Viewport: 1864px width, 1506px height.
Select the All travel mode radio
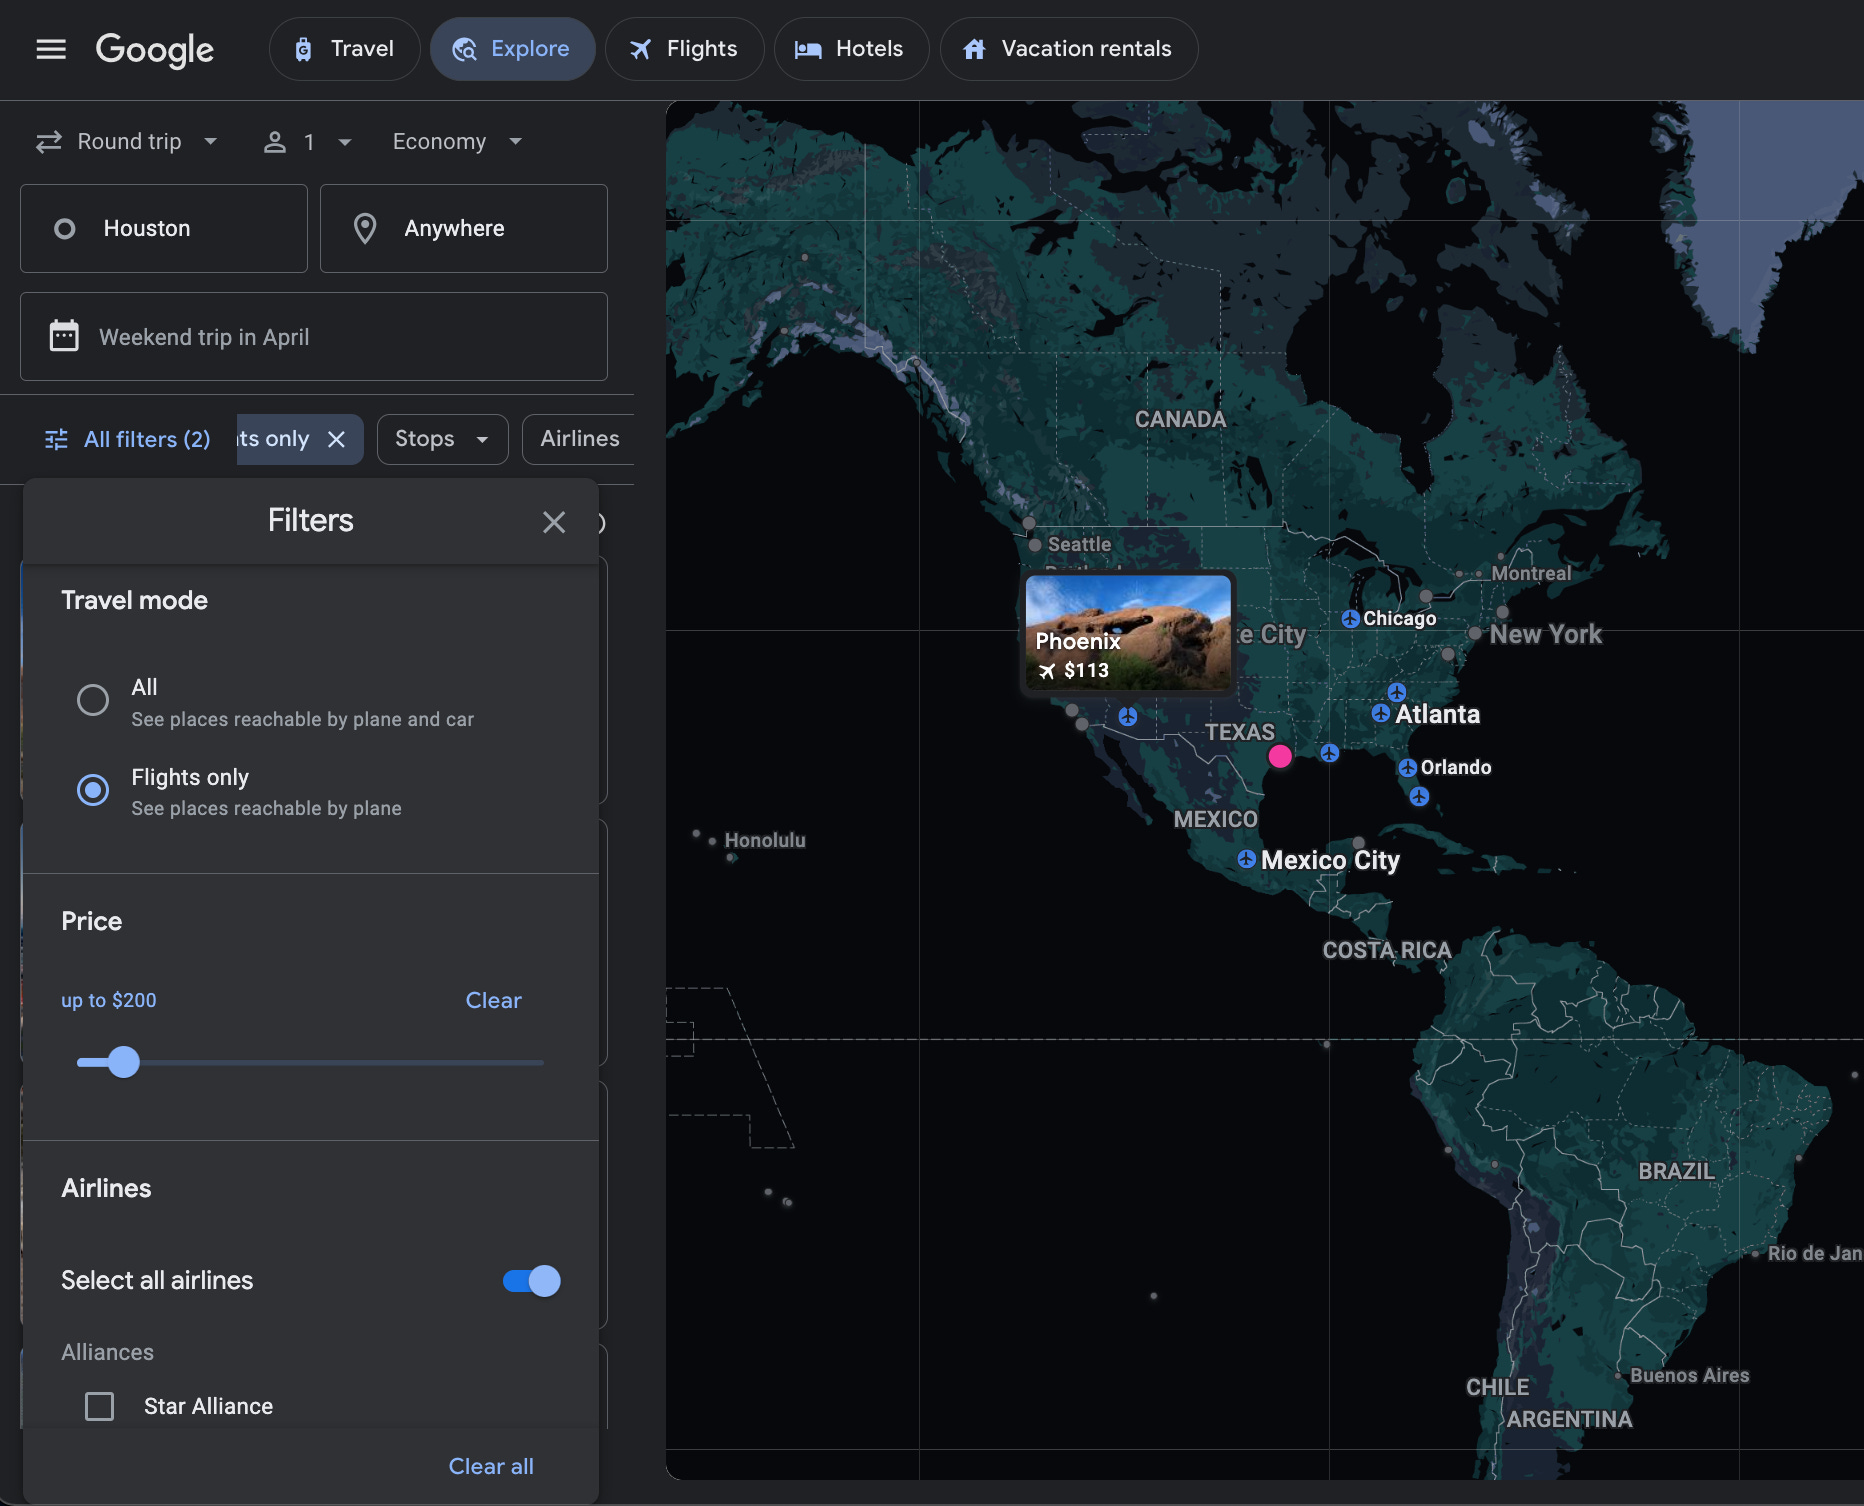coord(93,700)
